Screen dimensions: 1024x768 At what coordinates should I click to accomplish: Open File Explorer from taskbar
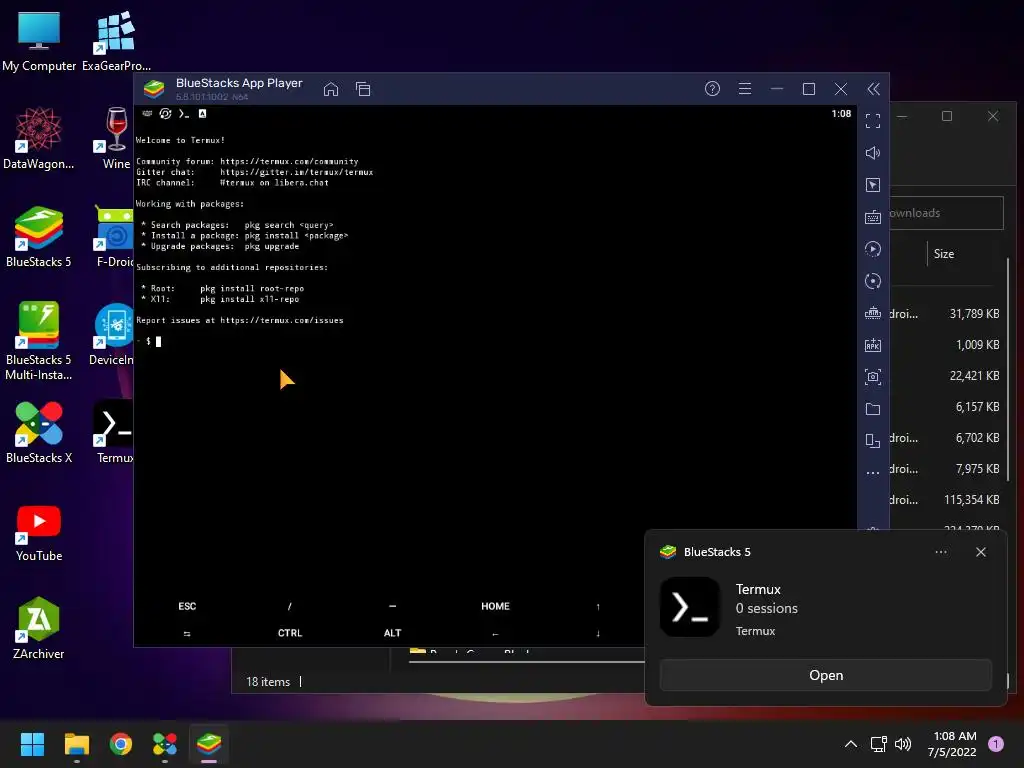point(76,744)
